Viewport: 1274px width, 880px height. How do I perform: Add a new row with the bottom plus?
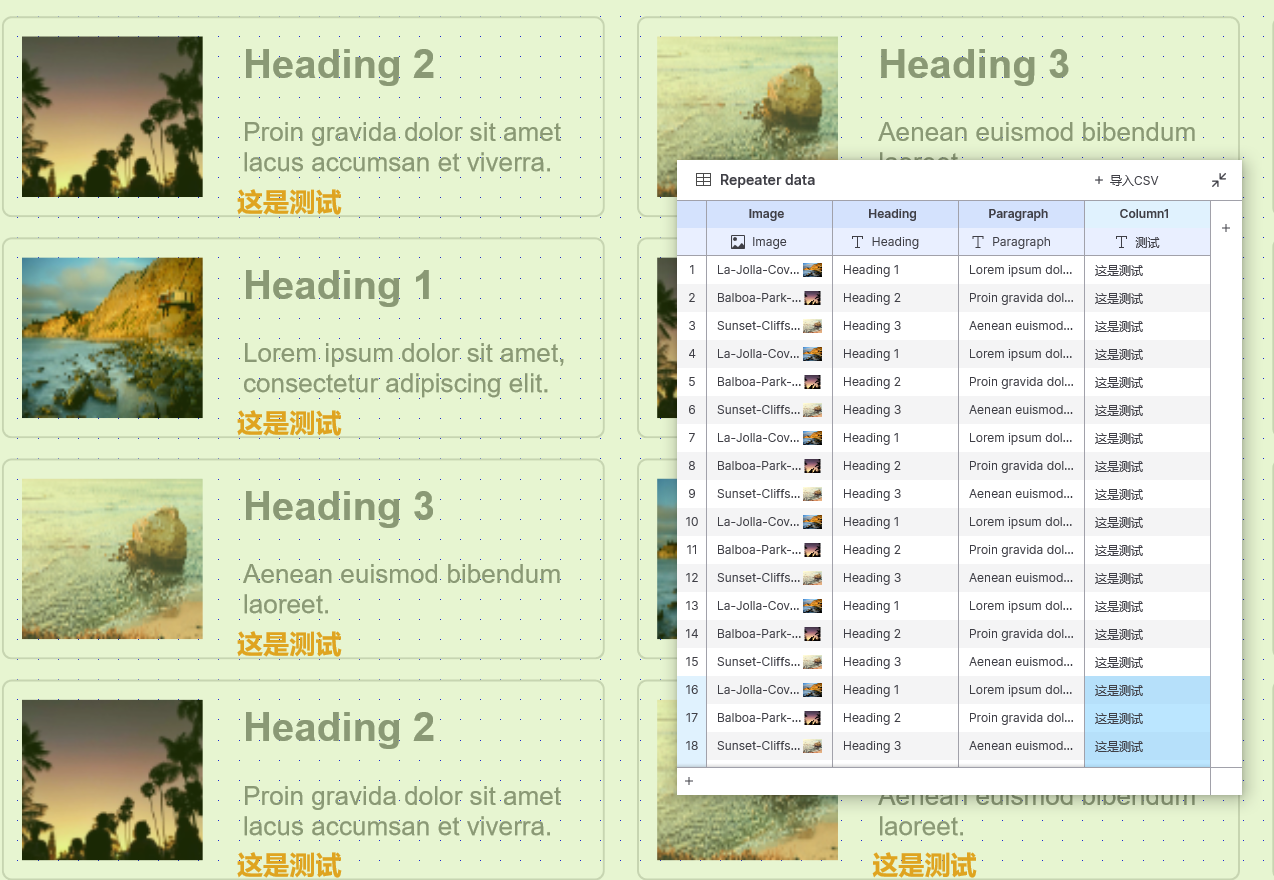689,781
